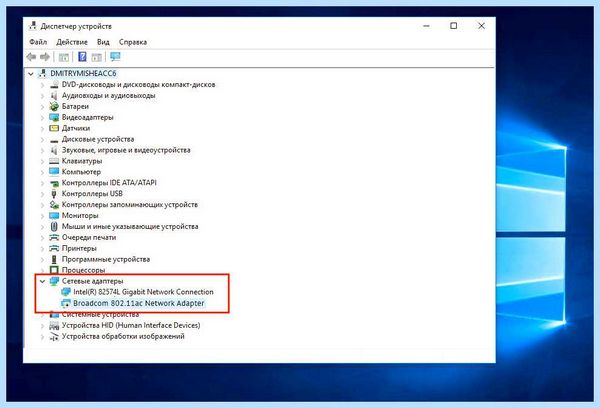This screenshot has height=408, width=600.
Task: Click the HID devices category icon
Action: pos(54,326)
